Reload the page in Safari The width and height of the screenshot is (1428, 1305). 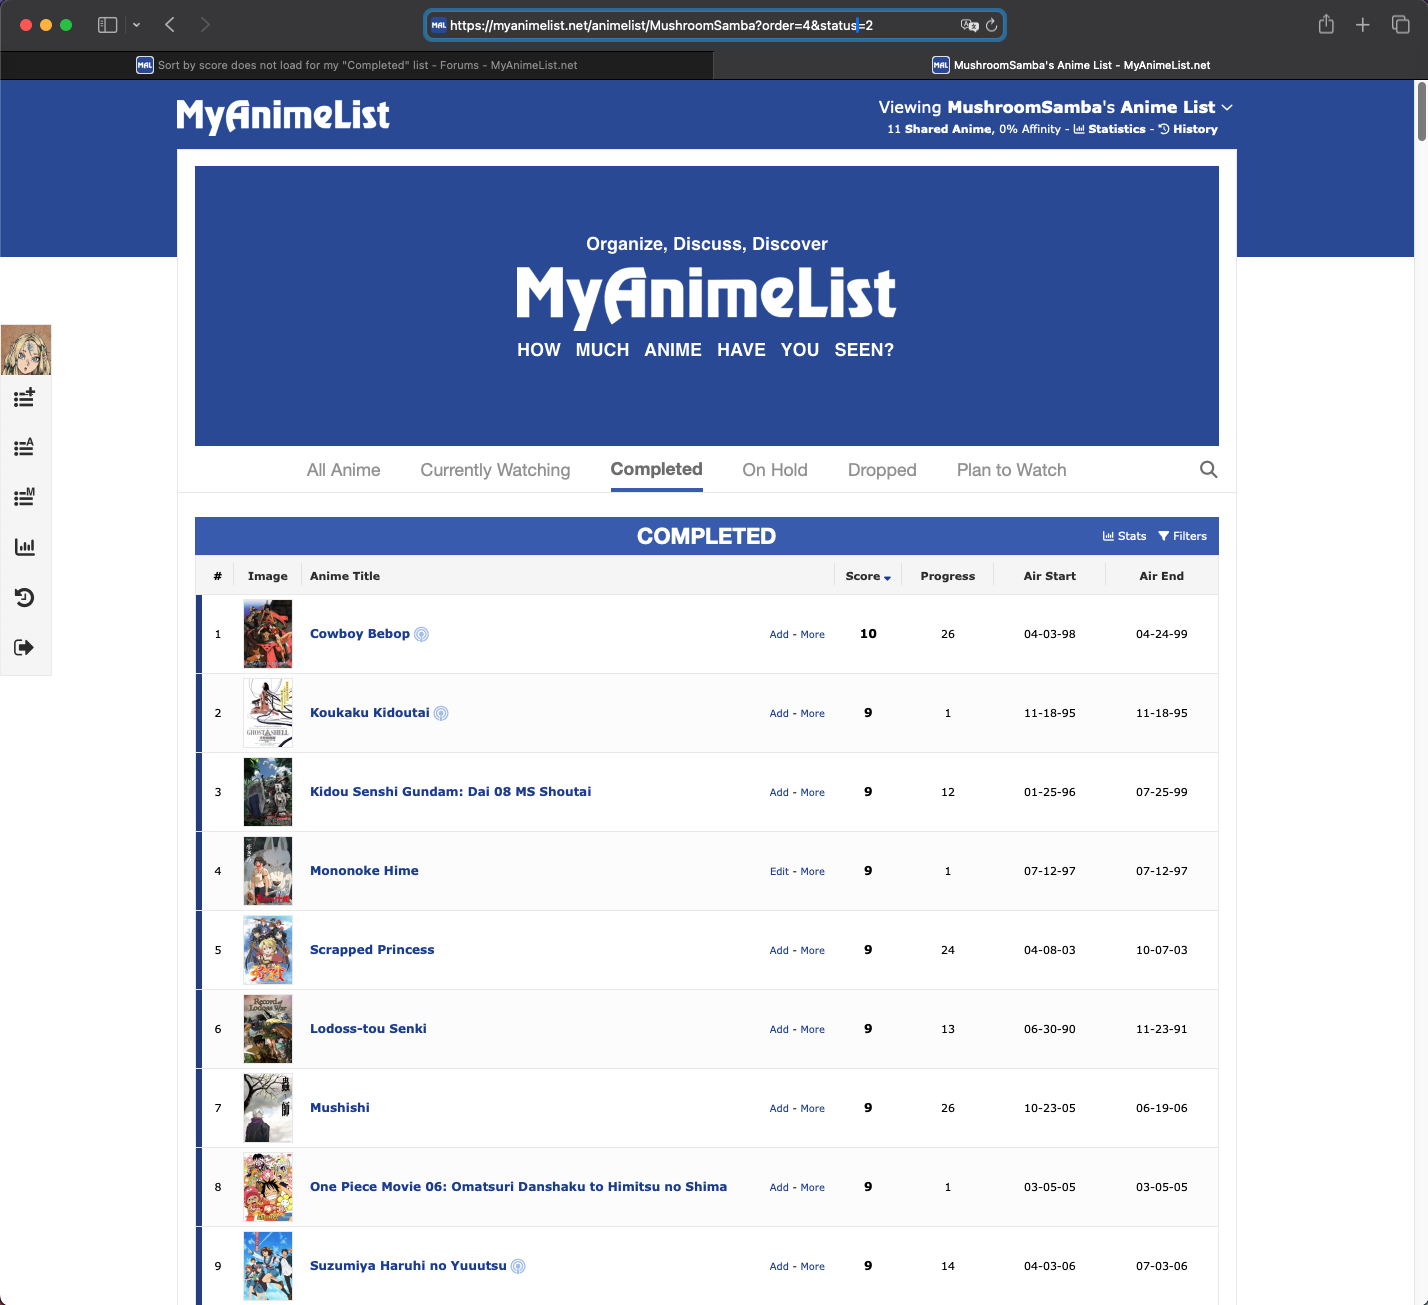point(991,25)
